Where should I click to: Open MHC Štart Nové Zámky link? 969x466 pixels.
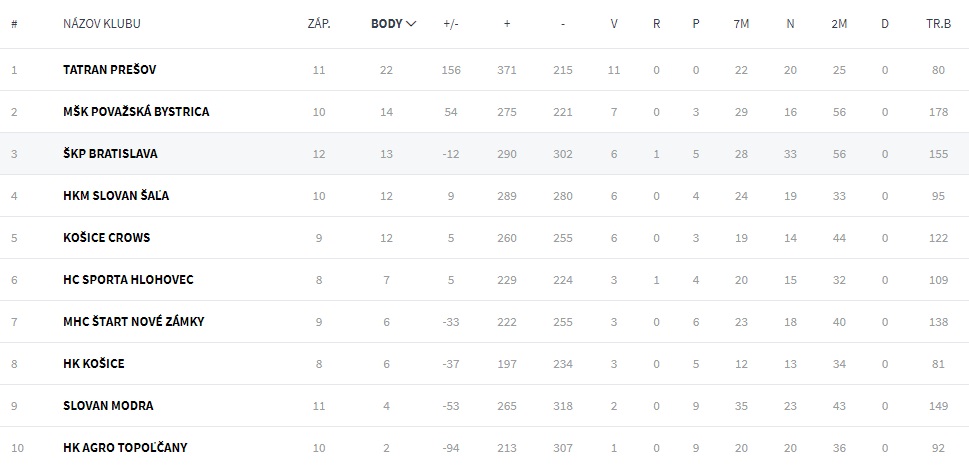point(133,322)
